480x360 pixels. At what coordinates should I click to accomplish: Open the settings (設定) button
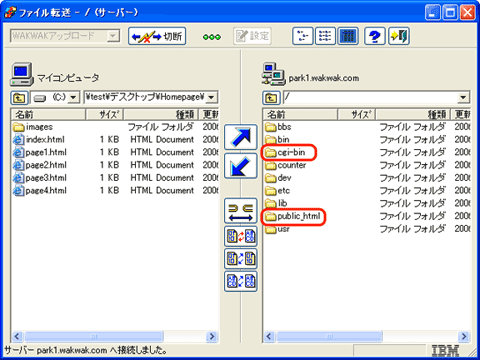252,36
